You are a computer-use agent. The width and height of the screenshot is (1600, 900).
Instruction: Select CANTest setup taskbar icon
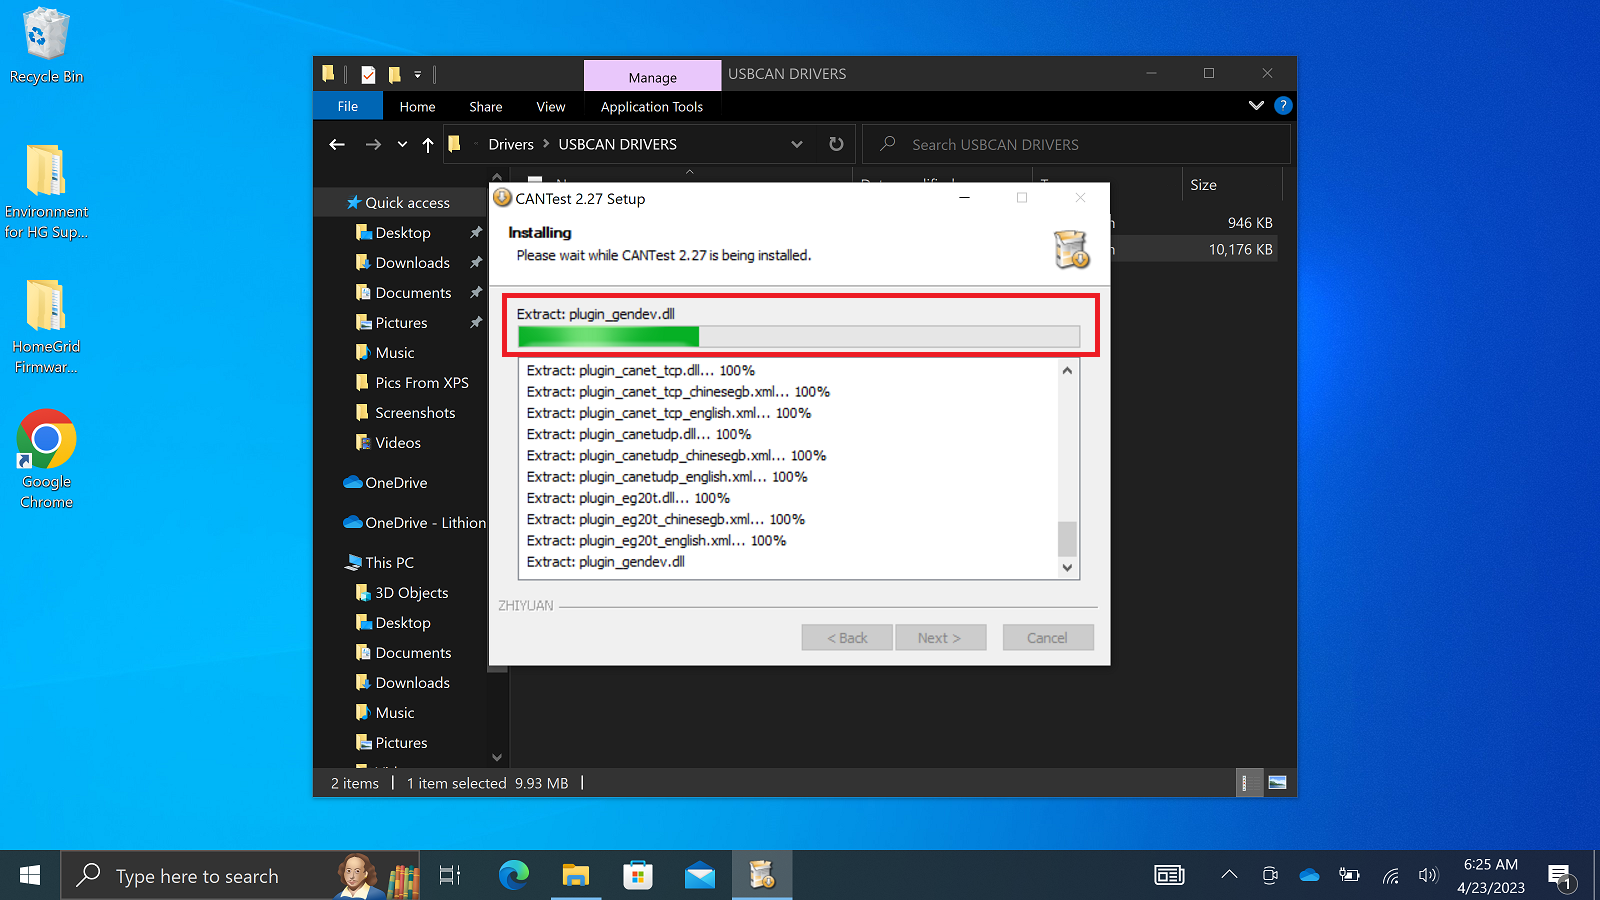point(762,876)
